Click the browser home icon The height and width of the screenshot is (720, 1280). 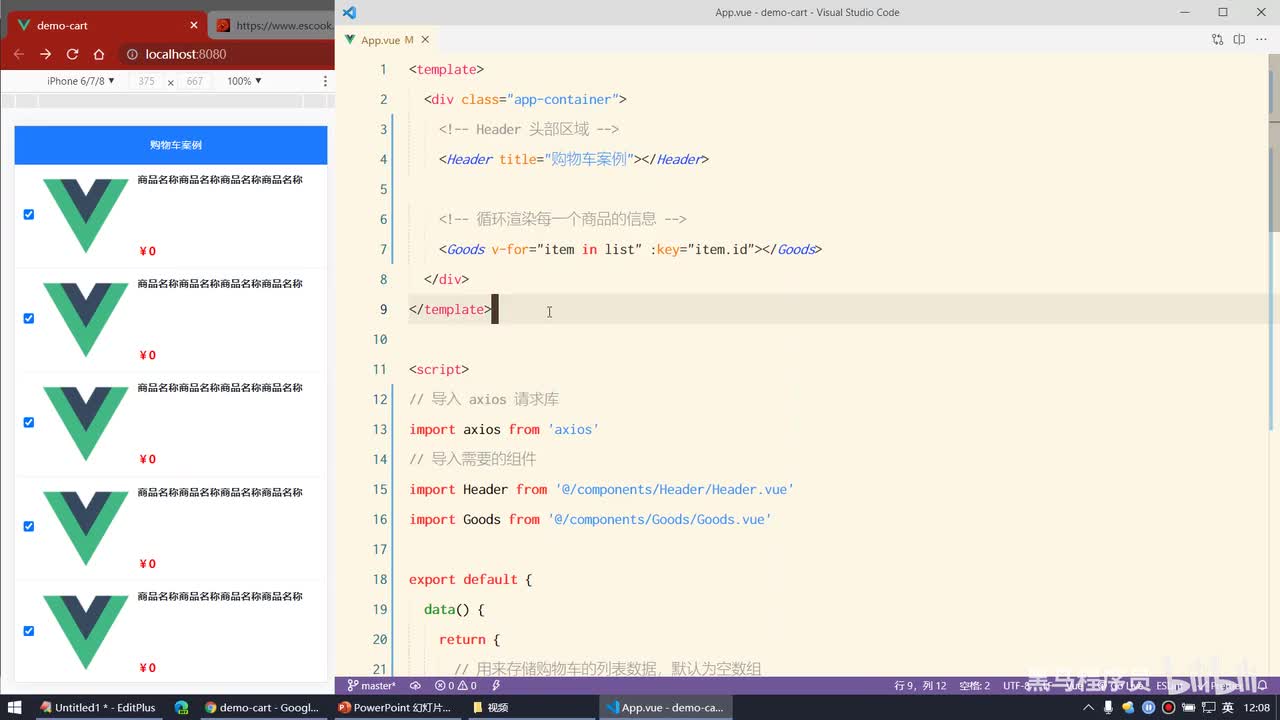(x=99, y=54)
